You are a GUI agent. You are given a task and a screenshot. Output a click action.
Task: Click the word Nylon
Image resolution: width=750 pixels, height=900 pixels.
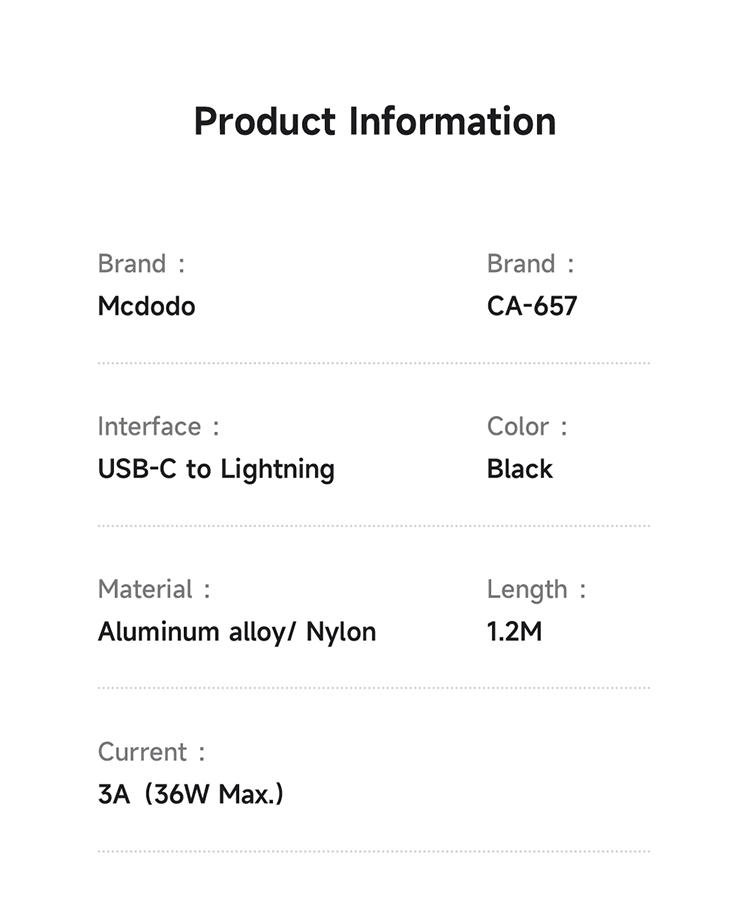(341, 632)
